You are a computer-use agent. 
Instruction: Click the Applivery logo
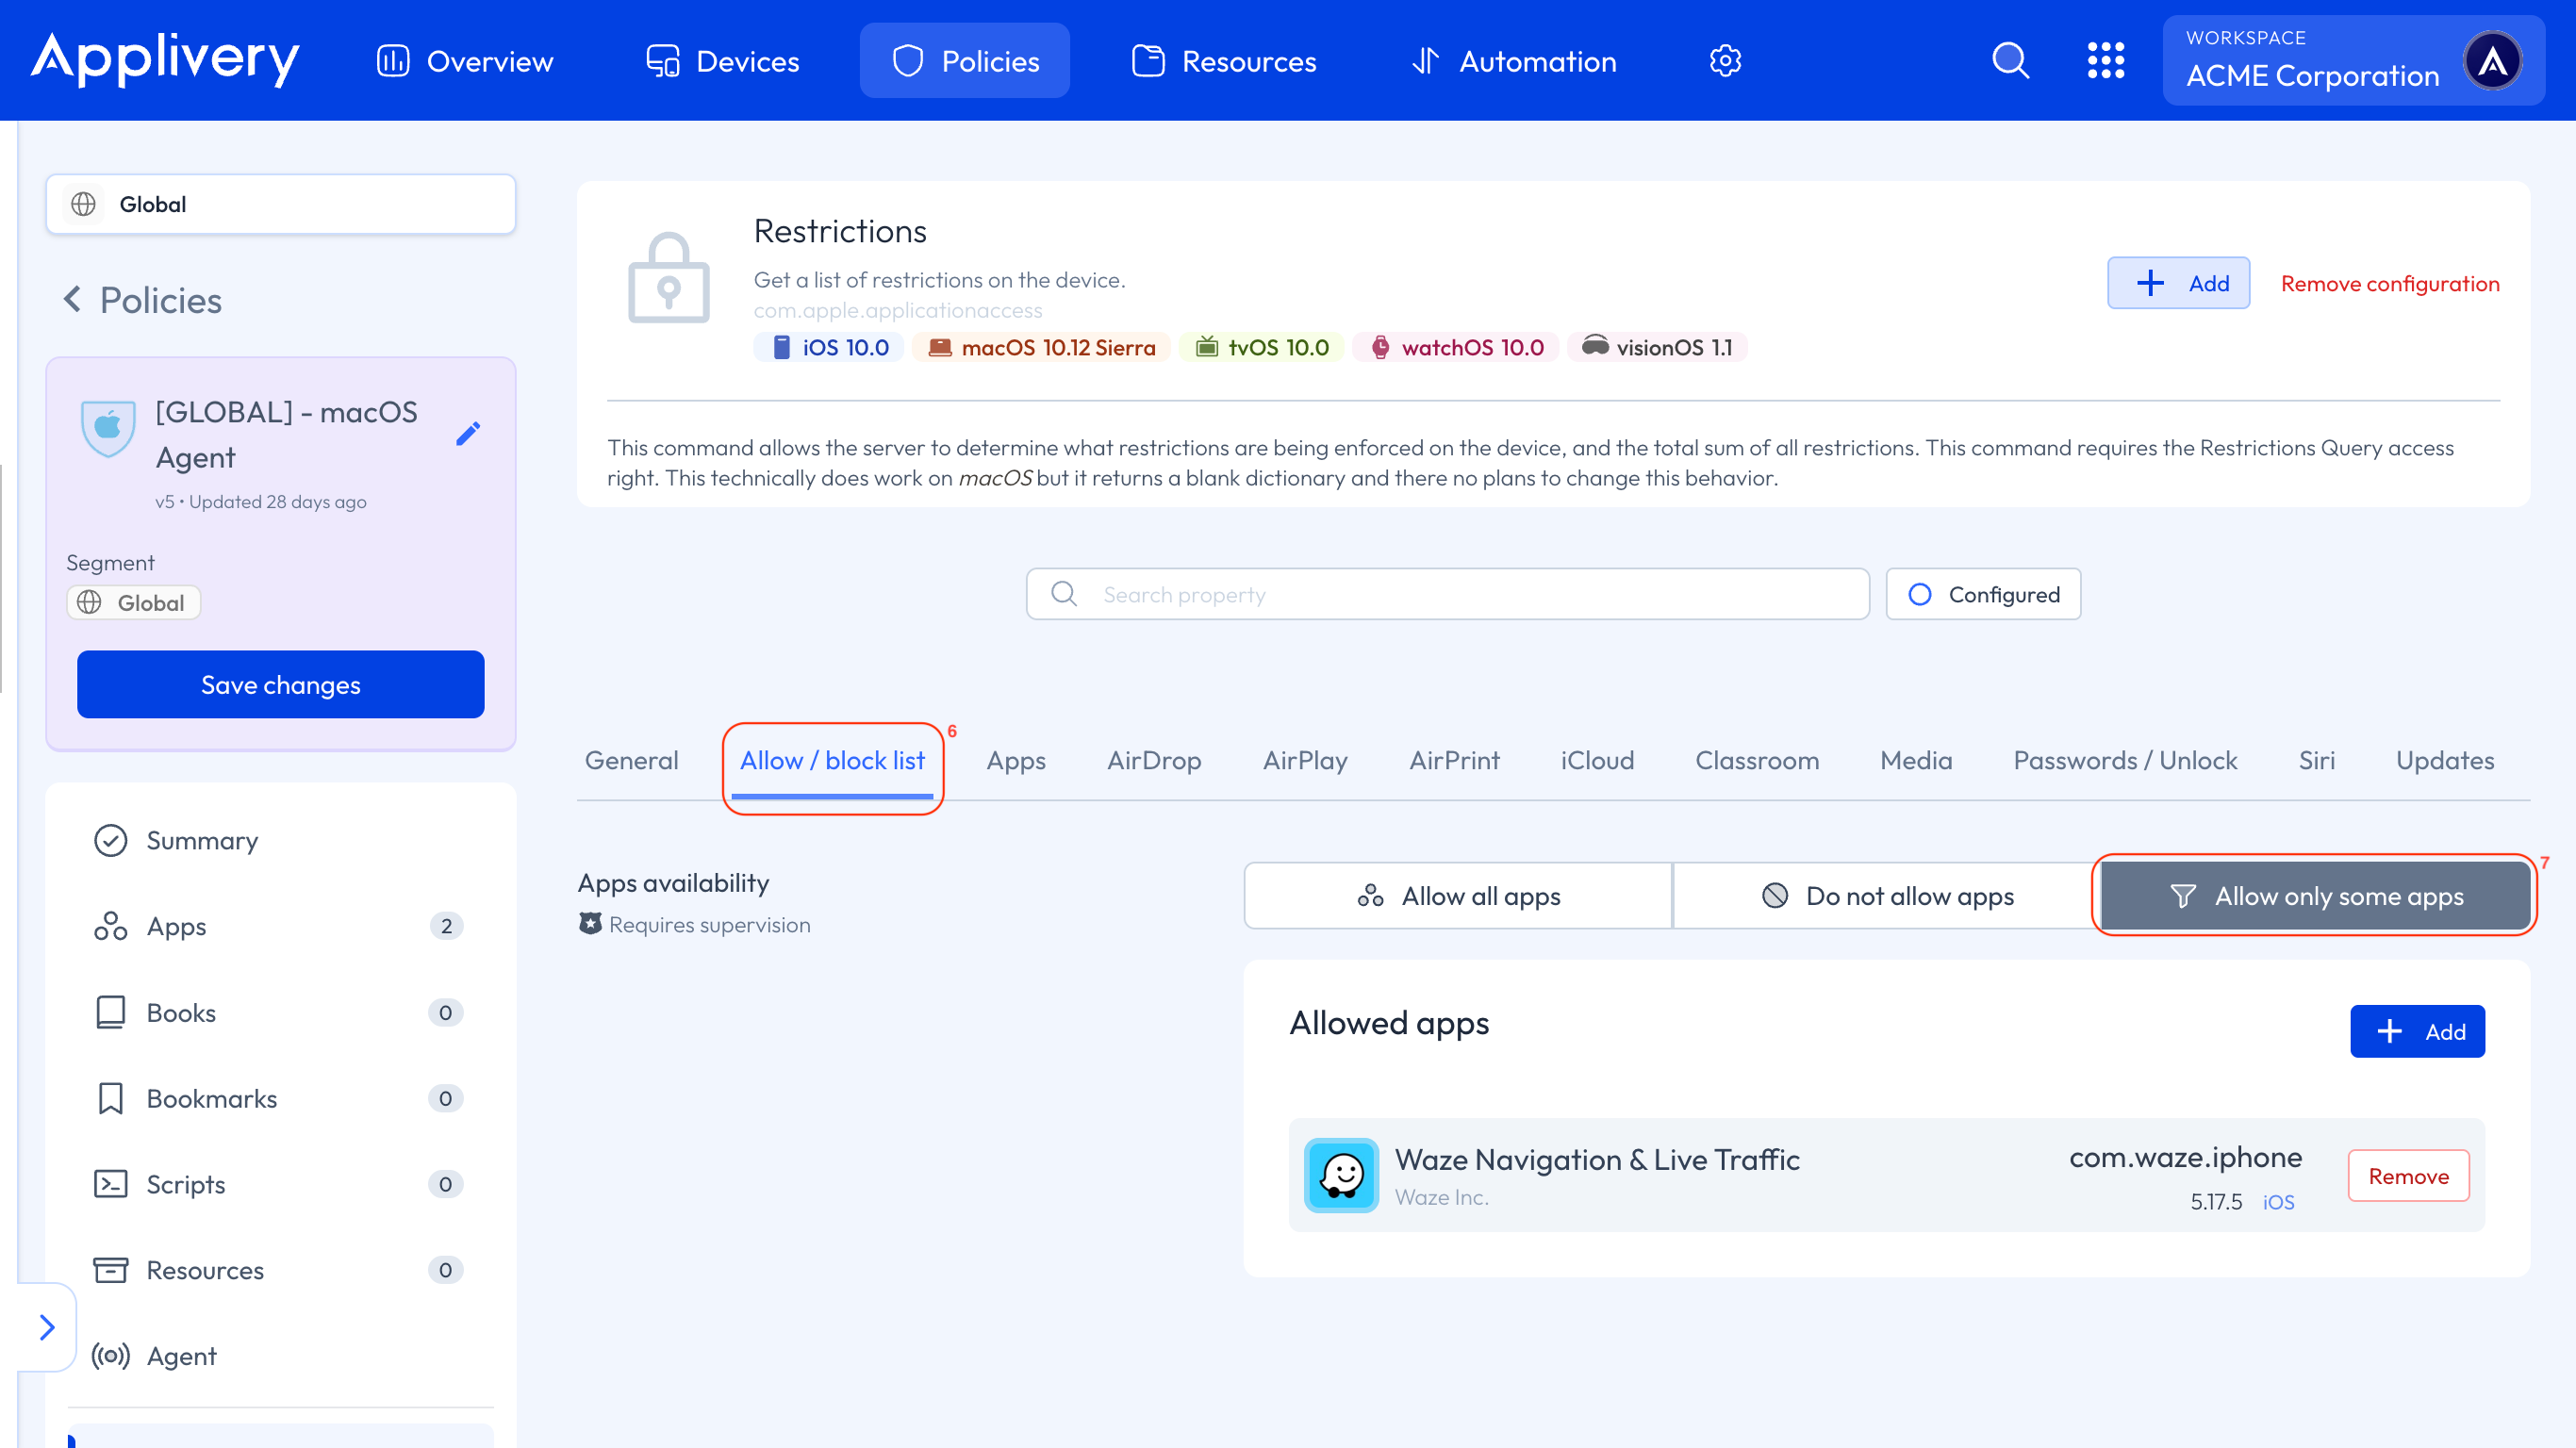pos(165,59)
